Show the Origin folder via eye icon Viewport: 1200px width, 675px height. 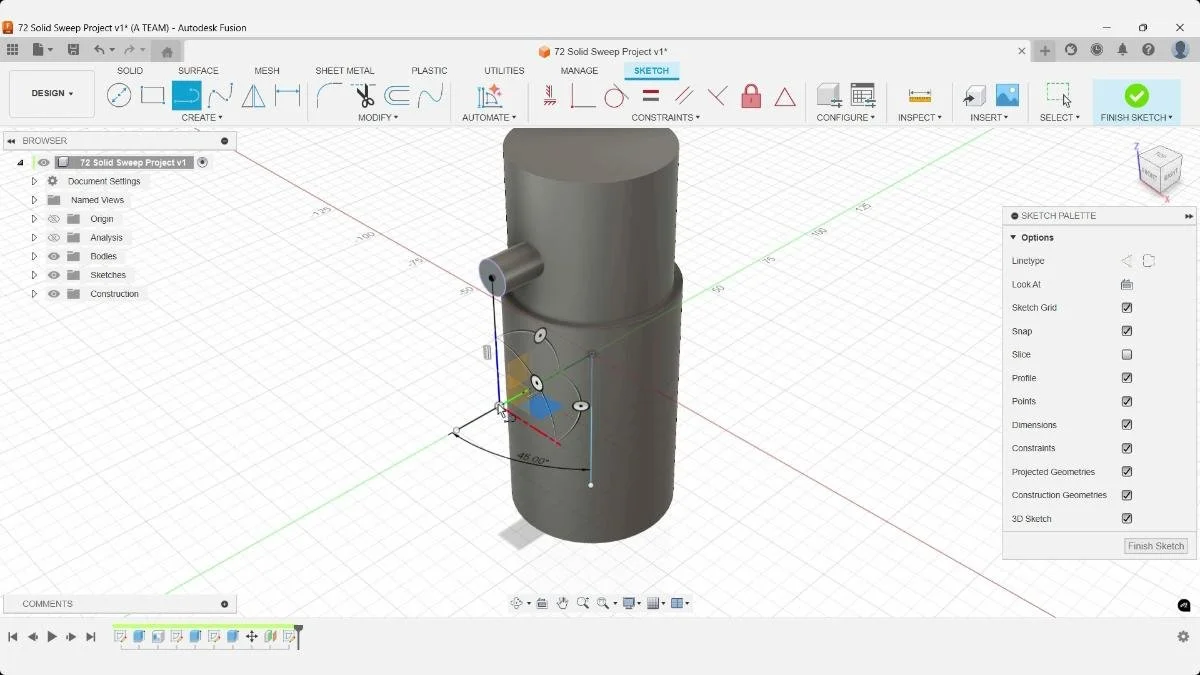[x=54, y=219]
